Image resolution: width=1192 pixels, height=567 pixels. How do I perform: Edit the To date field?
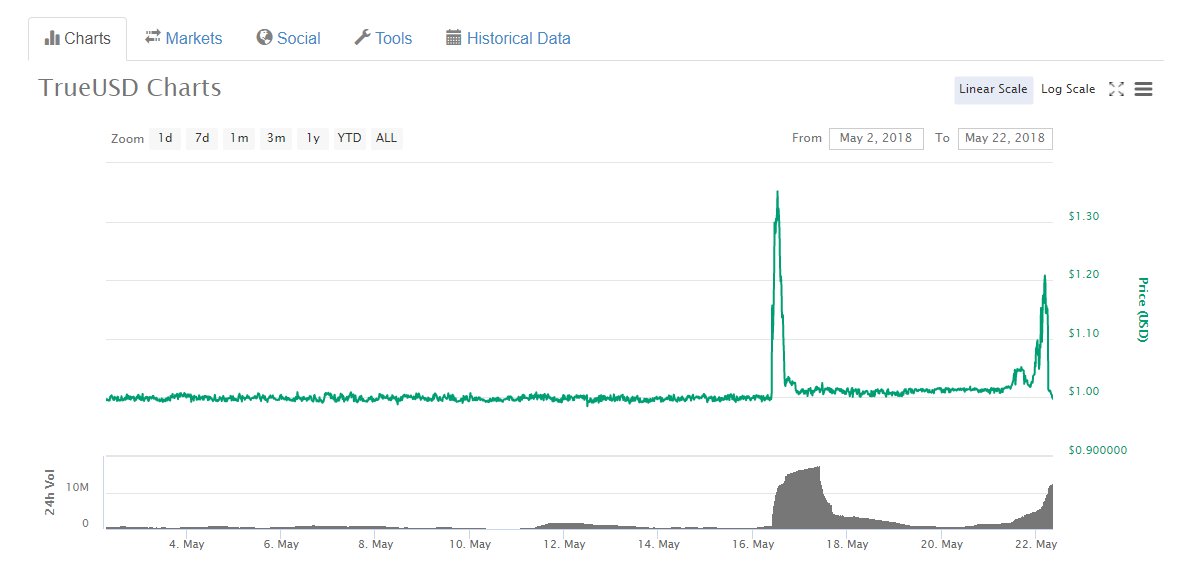(1005, 138)
